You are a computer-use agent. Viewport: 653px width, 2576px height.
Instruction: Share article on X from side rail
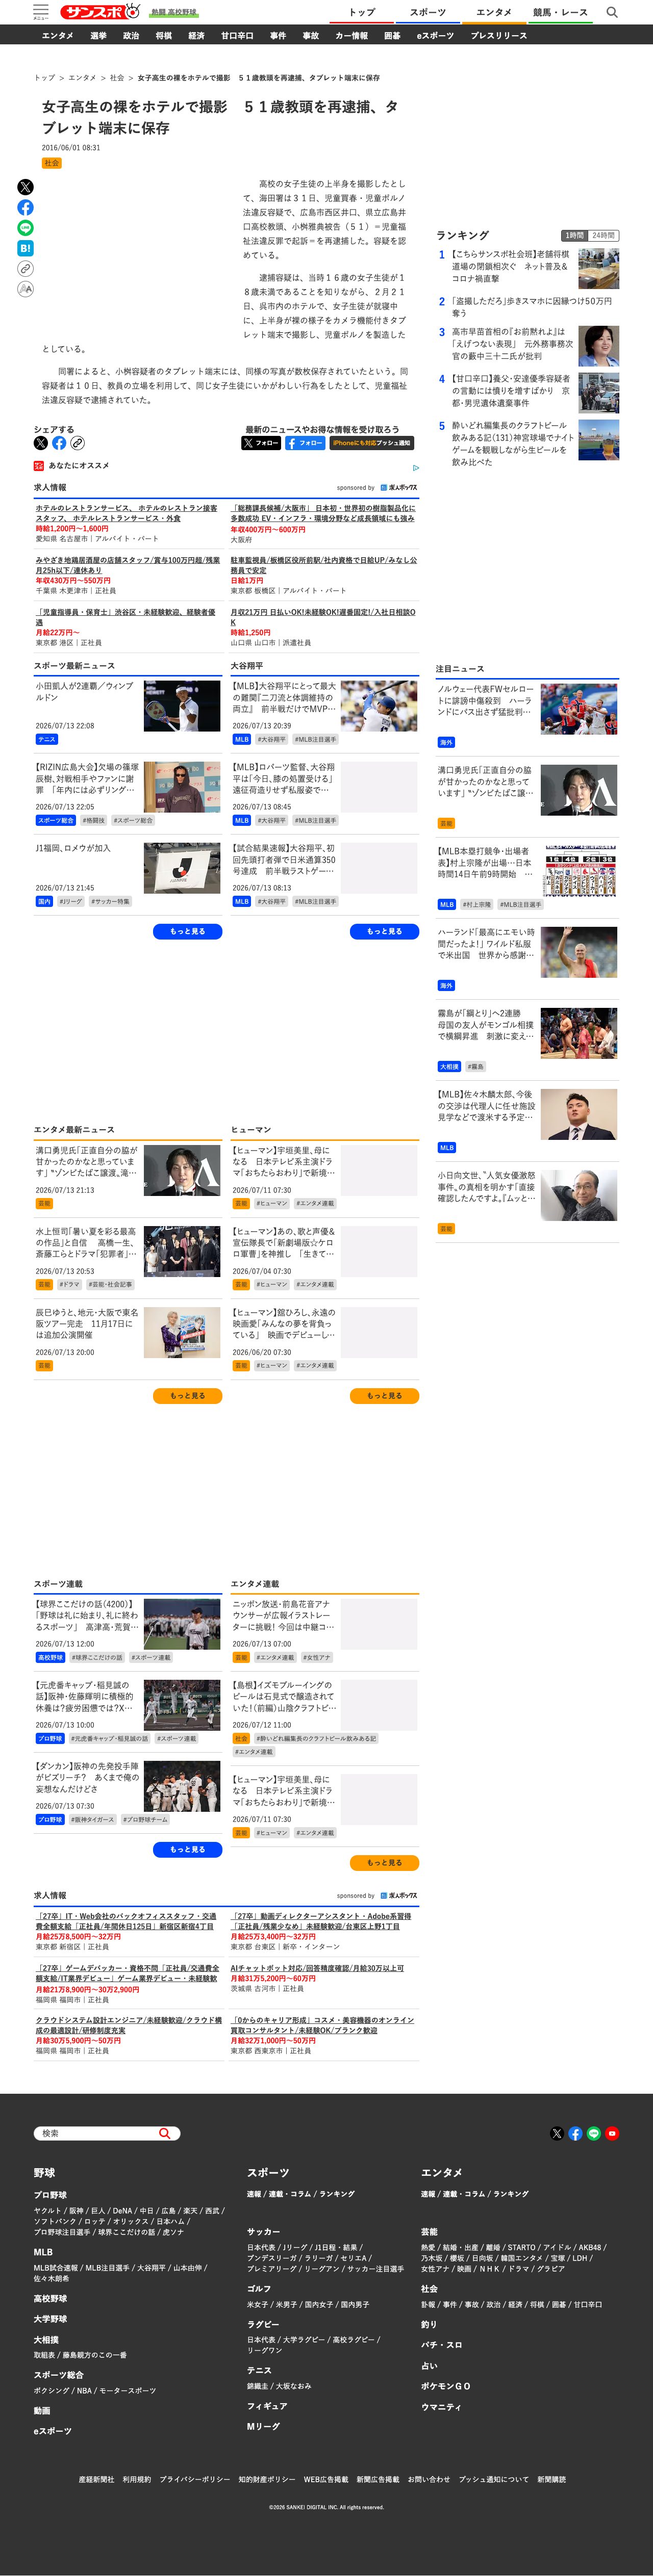pyautogui.click(x=26, y=187)
